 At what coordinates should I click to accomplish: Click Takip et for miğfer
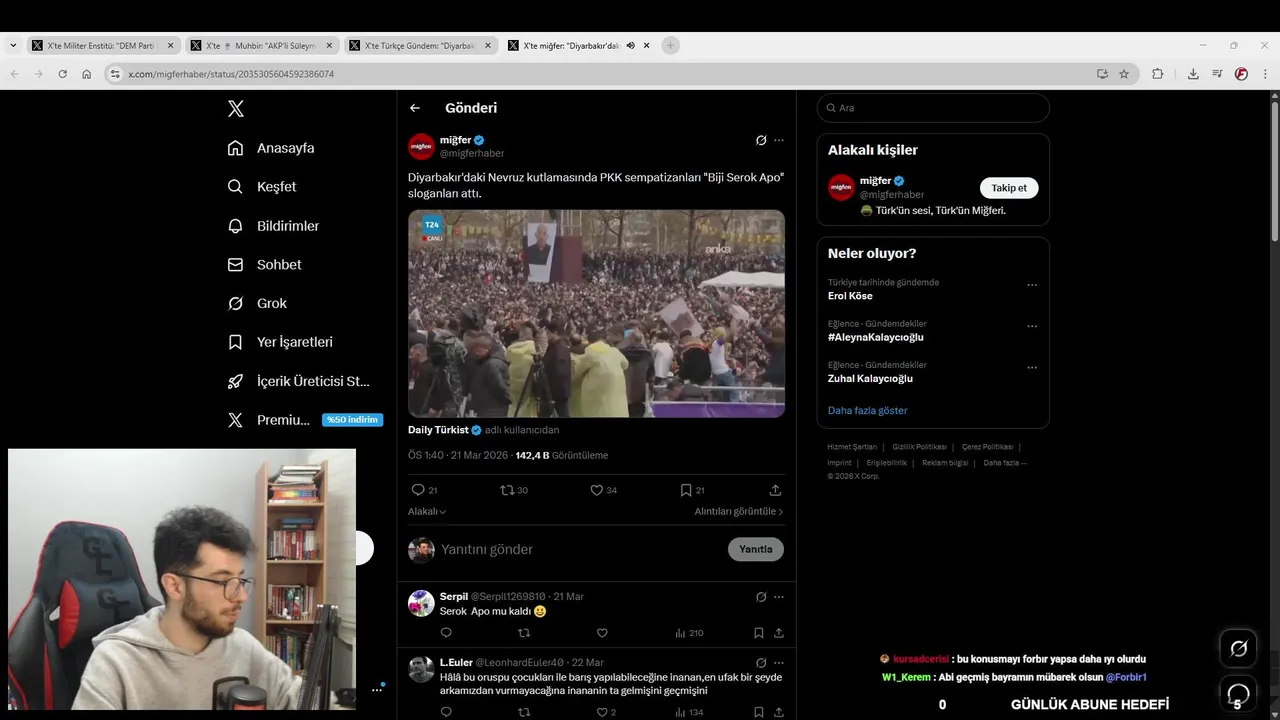point(1009,188)
